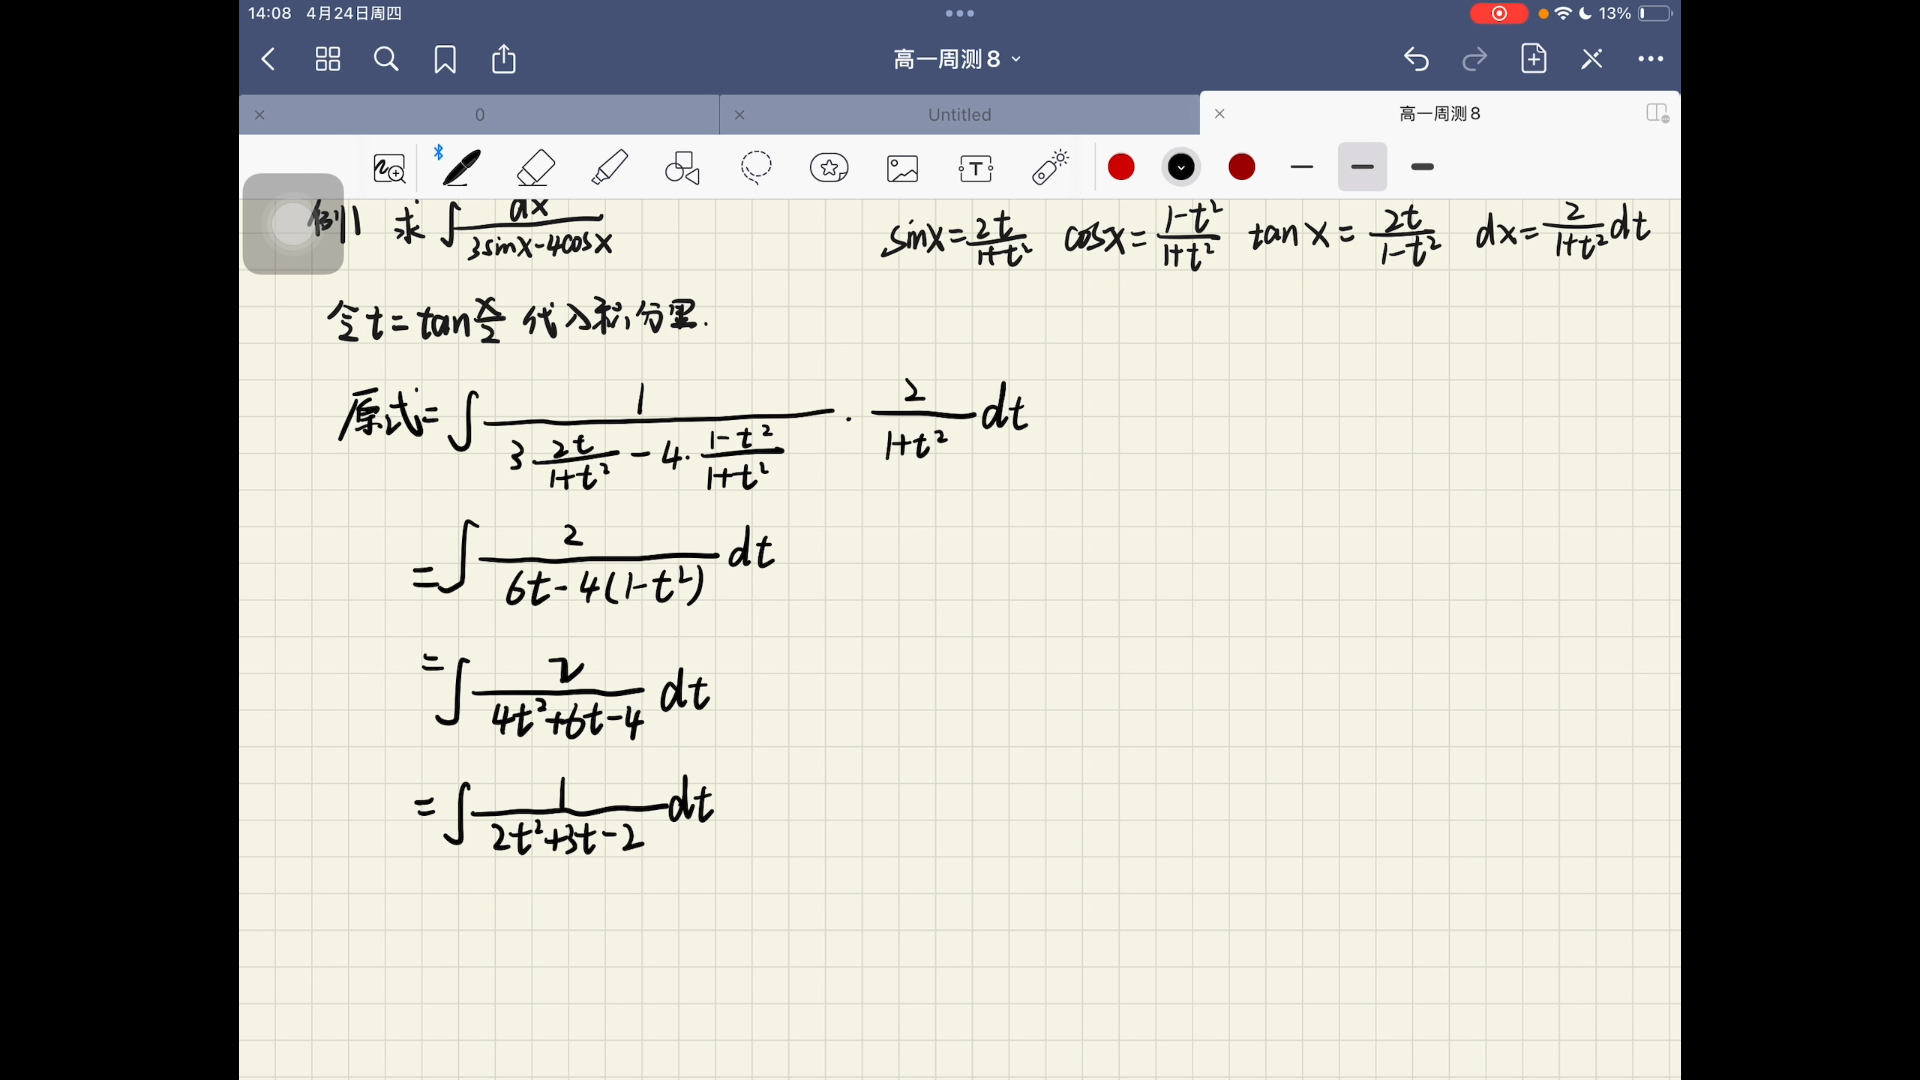The image size is (1920, 1080).
Task: Open the Elements sticker tool
Action: pos(829,168)
